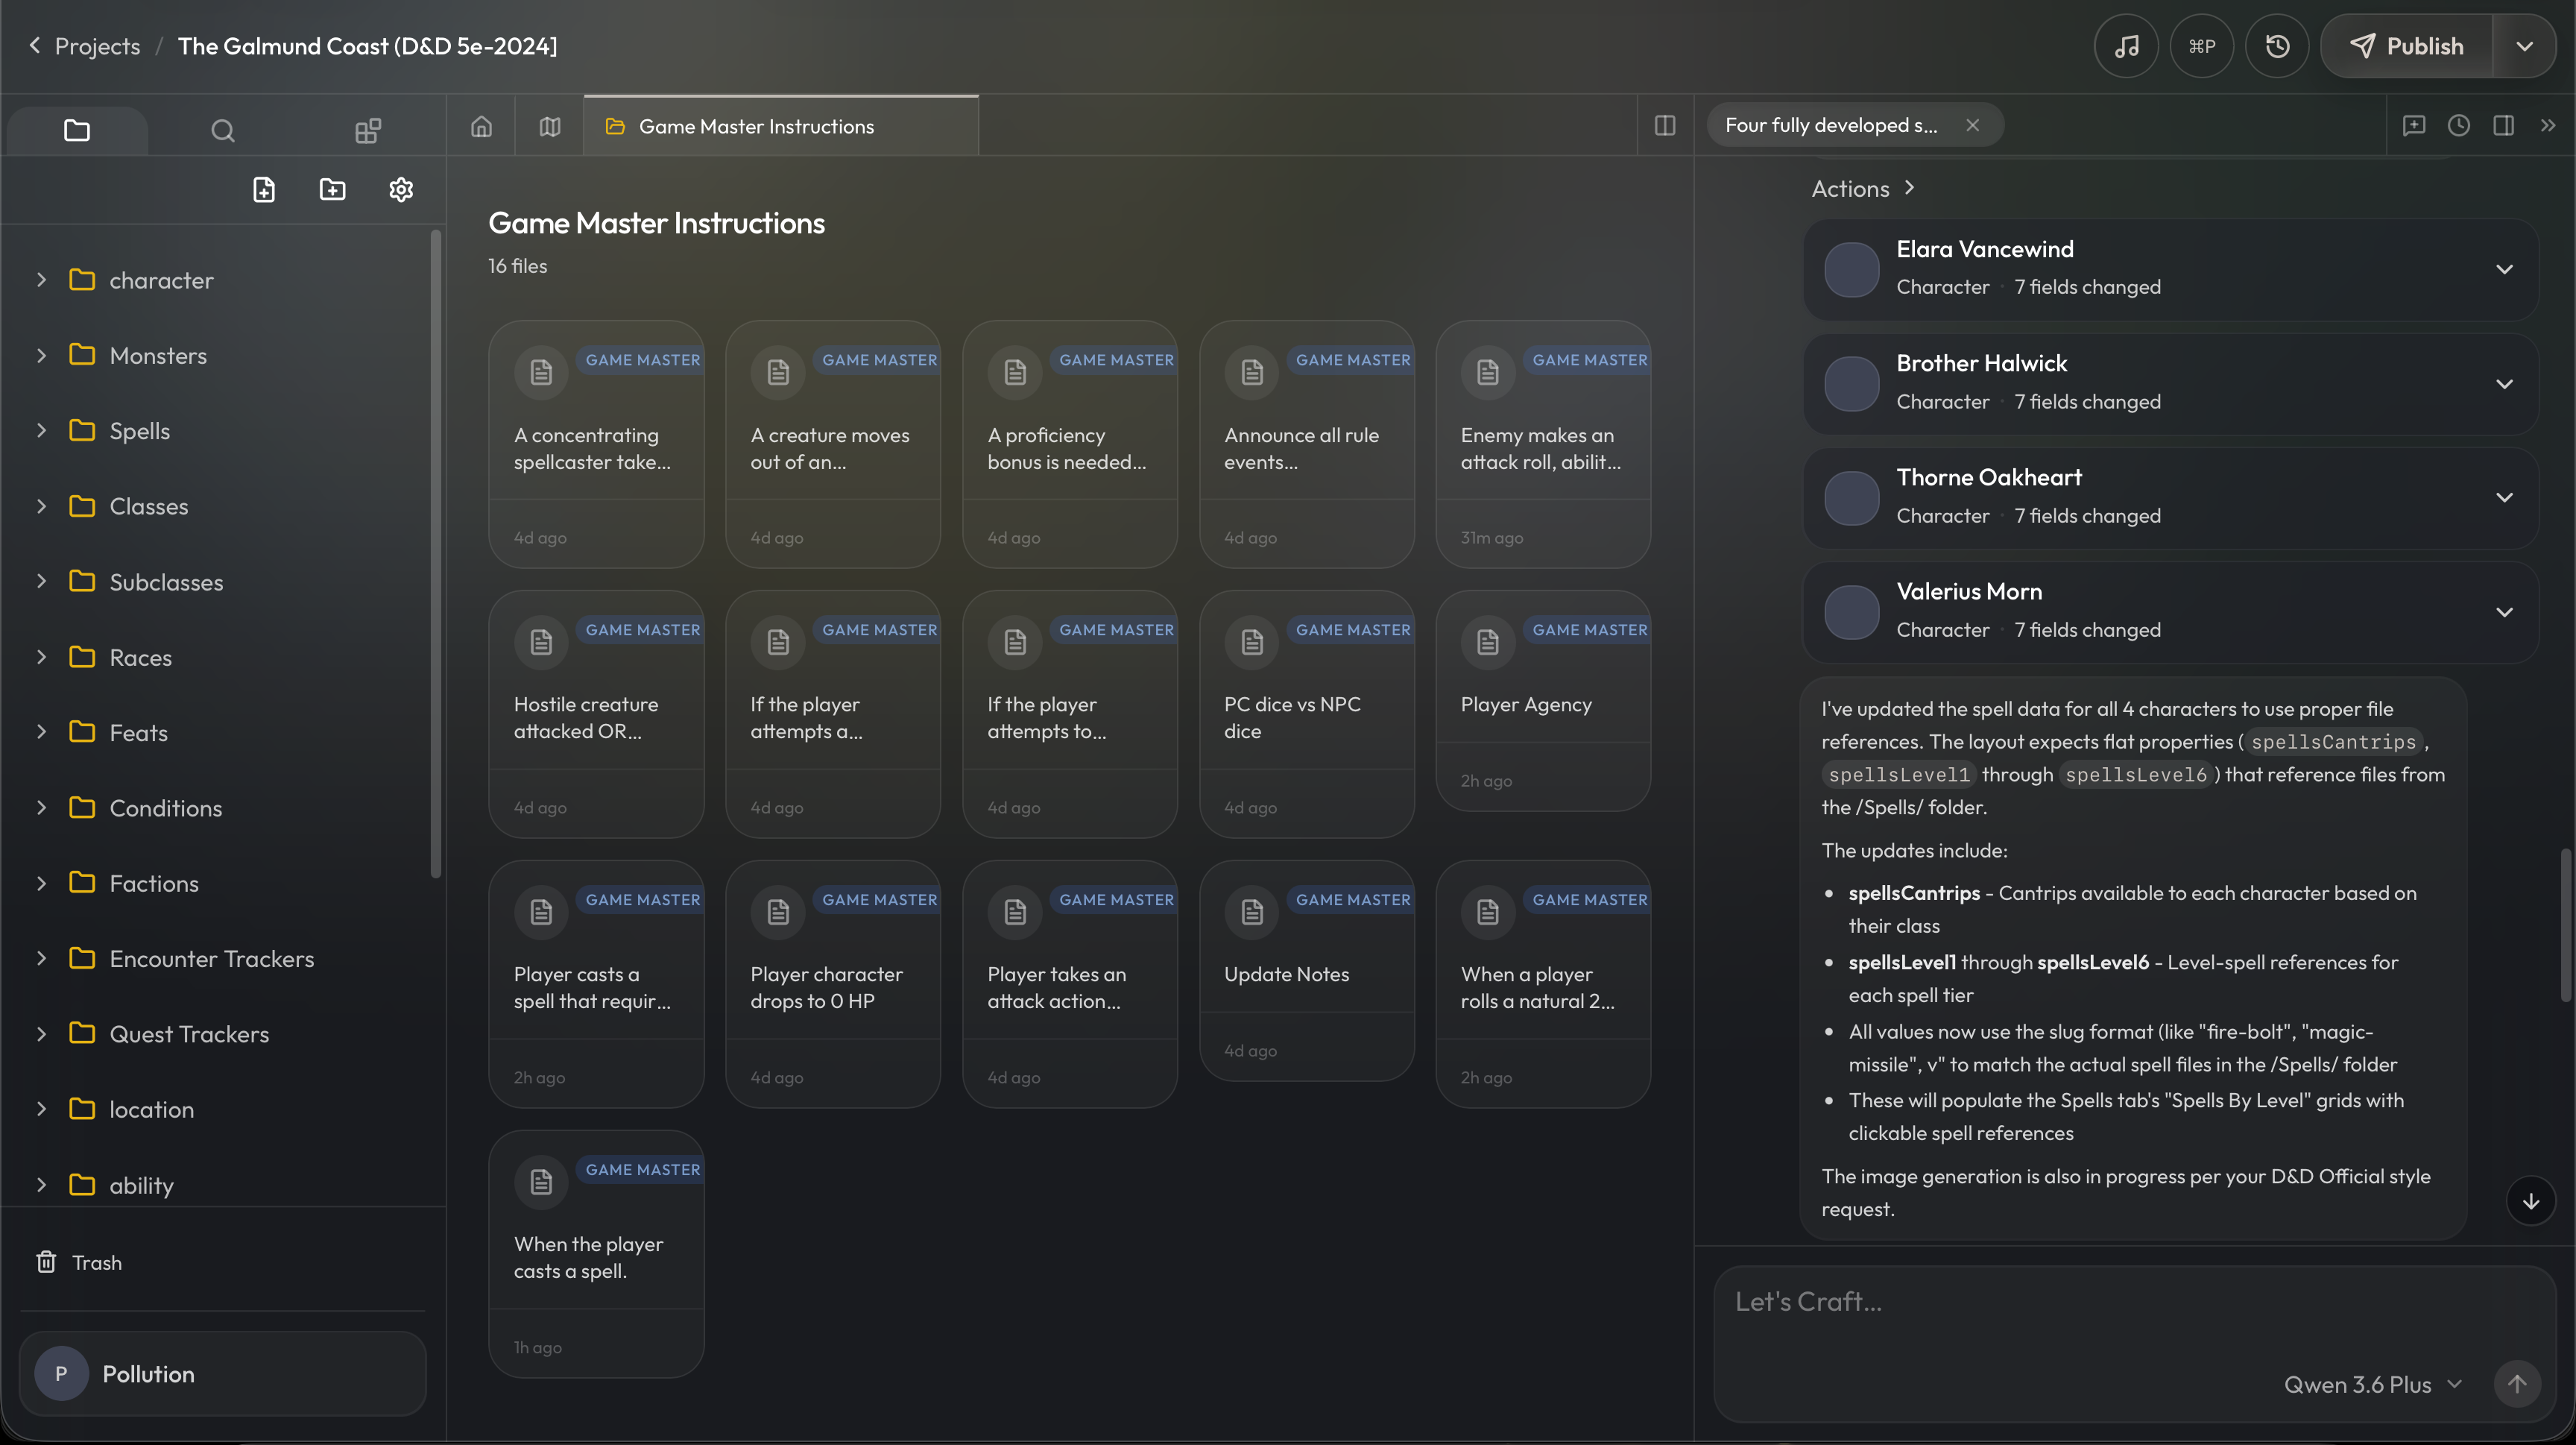The width and height of the screenshot is (2576, 1445).
Task: Jump to the bottom of the chat
Action: tap(2531, 1201)
